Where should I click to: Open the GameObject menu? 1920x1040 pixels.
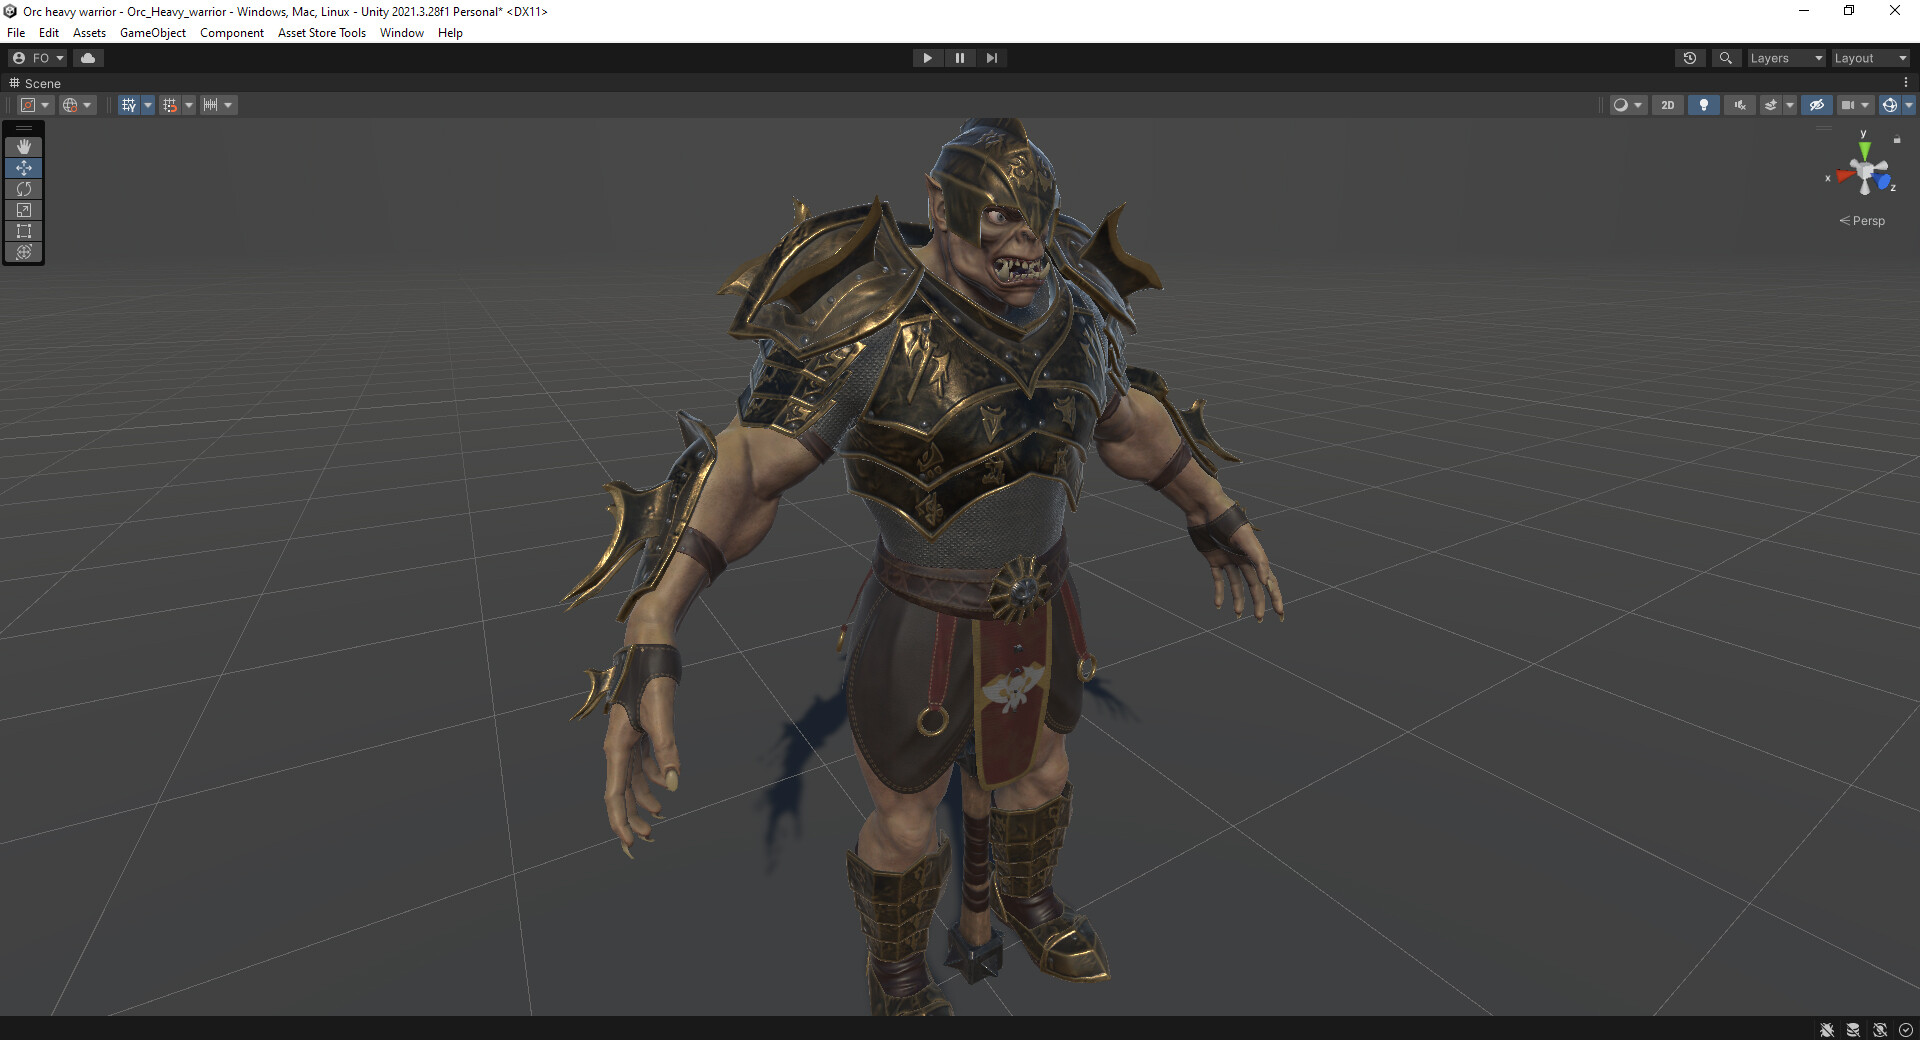(152, 33)
